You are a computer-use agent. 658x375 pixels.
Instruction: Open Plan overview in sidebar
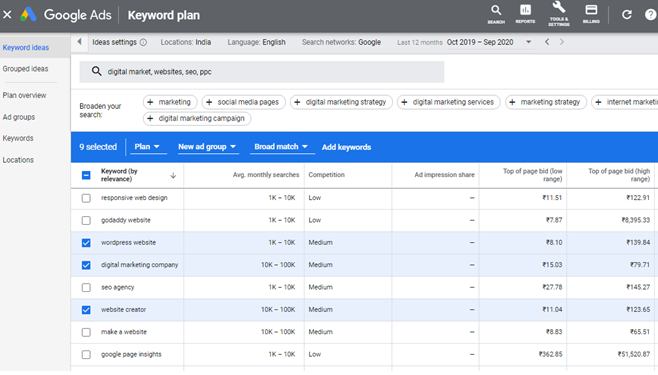pyautogui.click(x=24, y=95)
